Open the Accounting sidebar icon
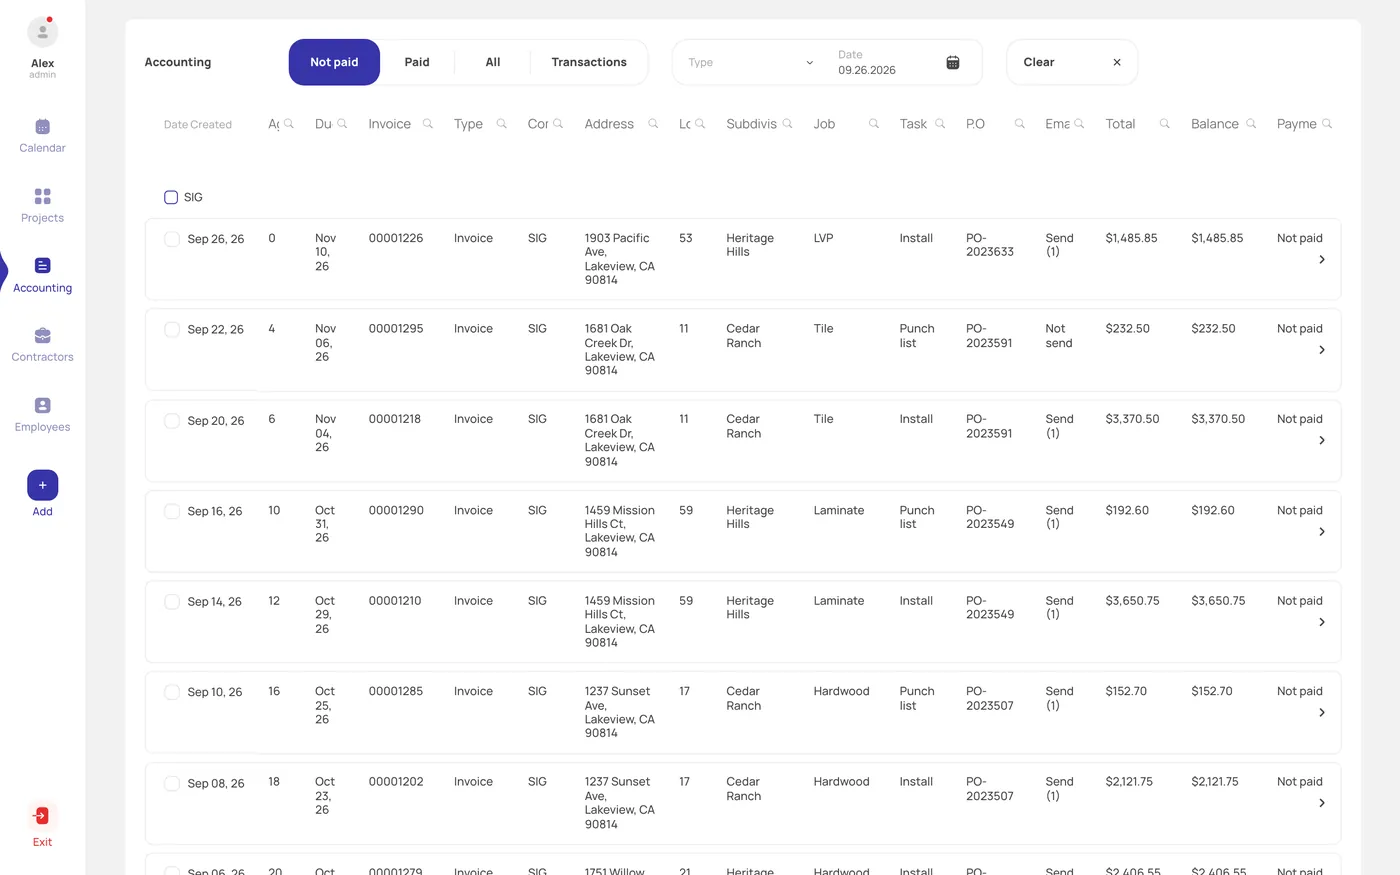This screenshot has width=1400, height=875. (x=42, y=266)
